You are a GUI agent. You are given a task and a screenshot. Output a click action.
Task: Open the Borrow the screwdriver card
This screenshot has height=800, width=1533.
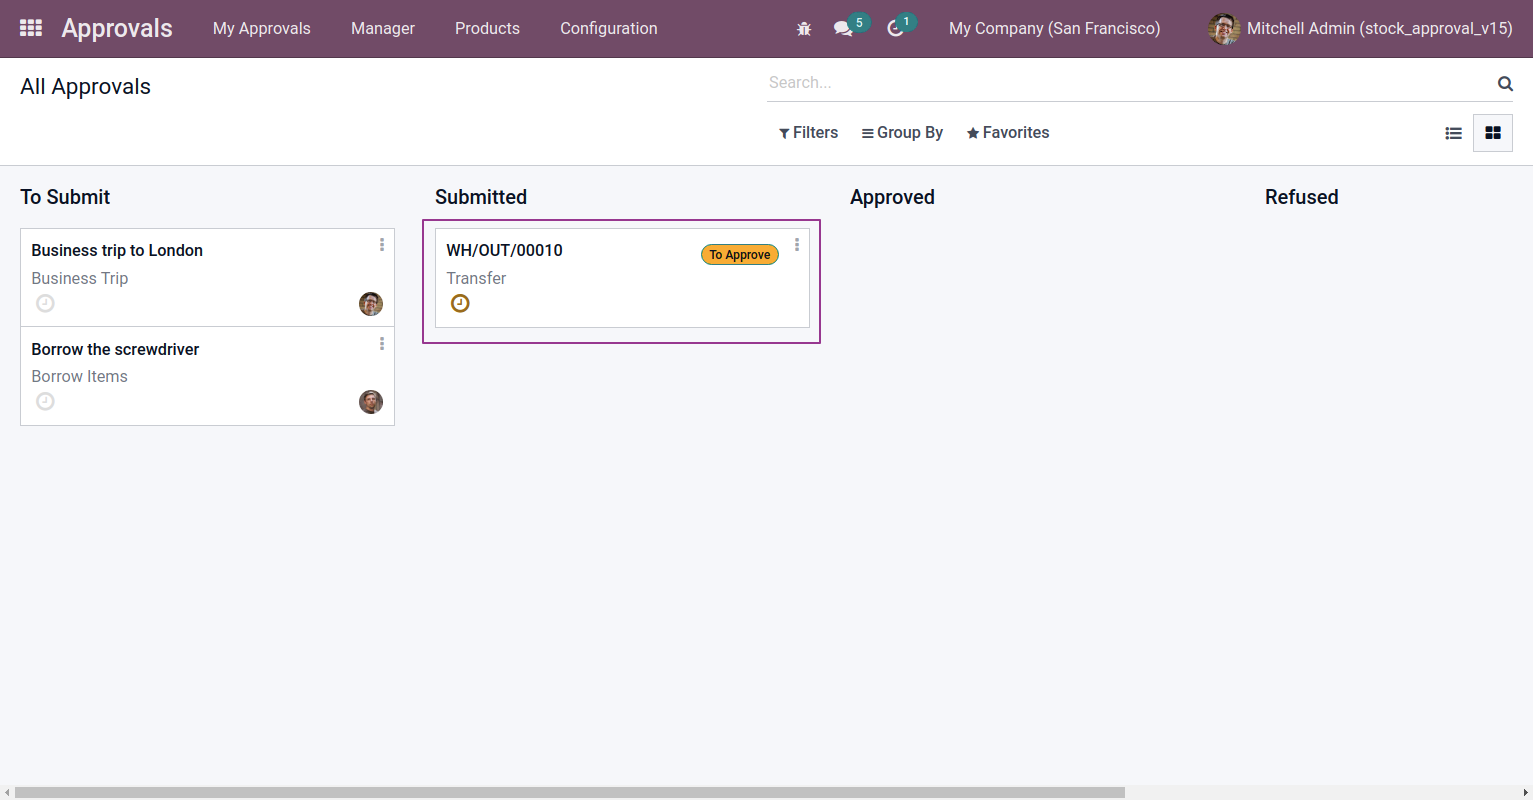208,376
